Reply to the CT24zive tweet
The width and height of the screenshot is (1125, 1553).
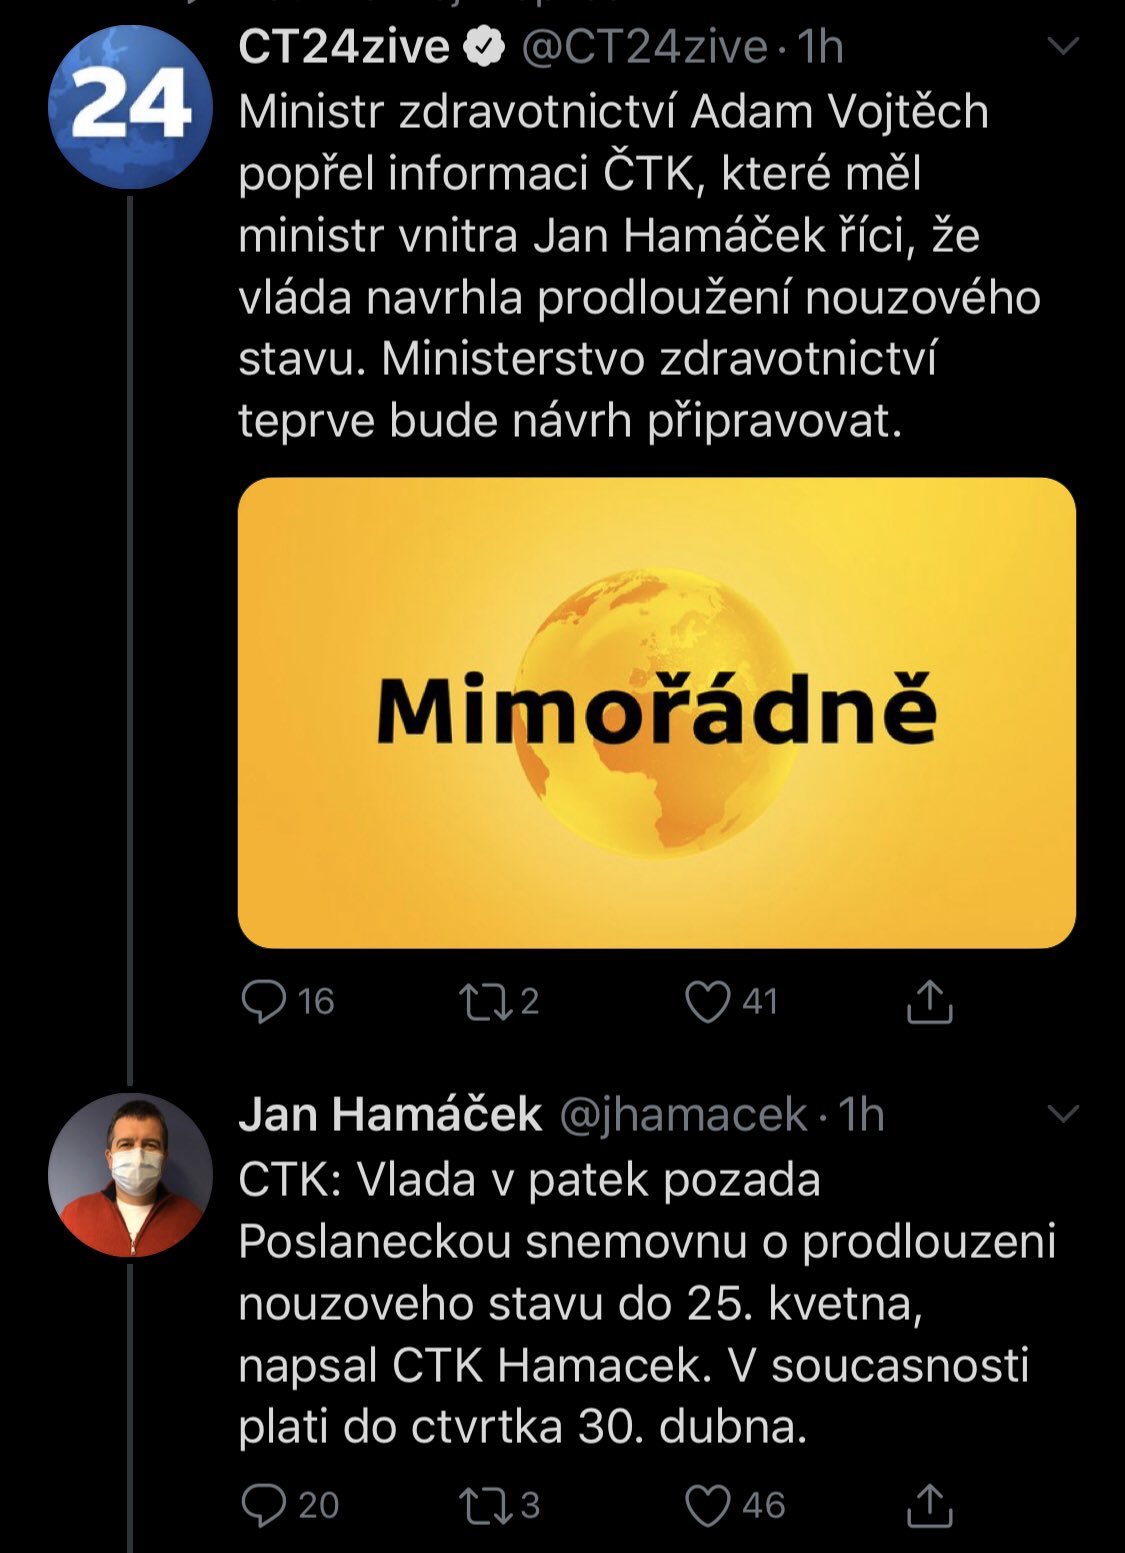264,1002
